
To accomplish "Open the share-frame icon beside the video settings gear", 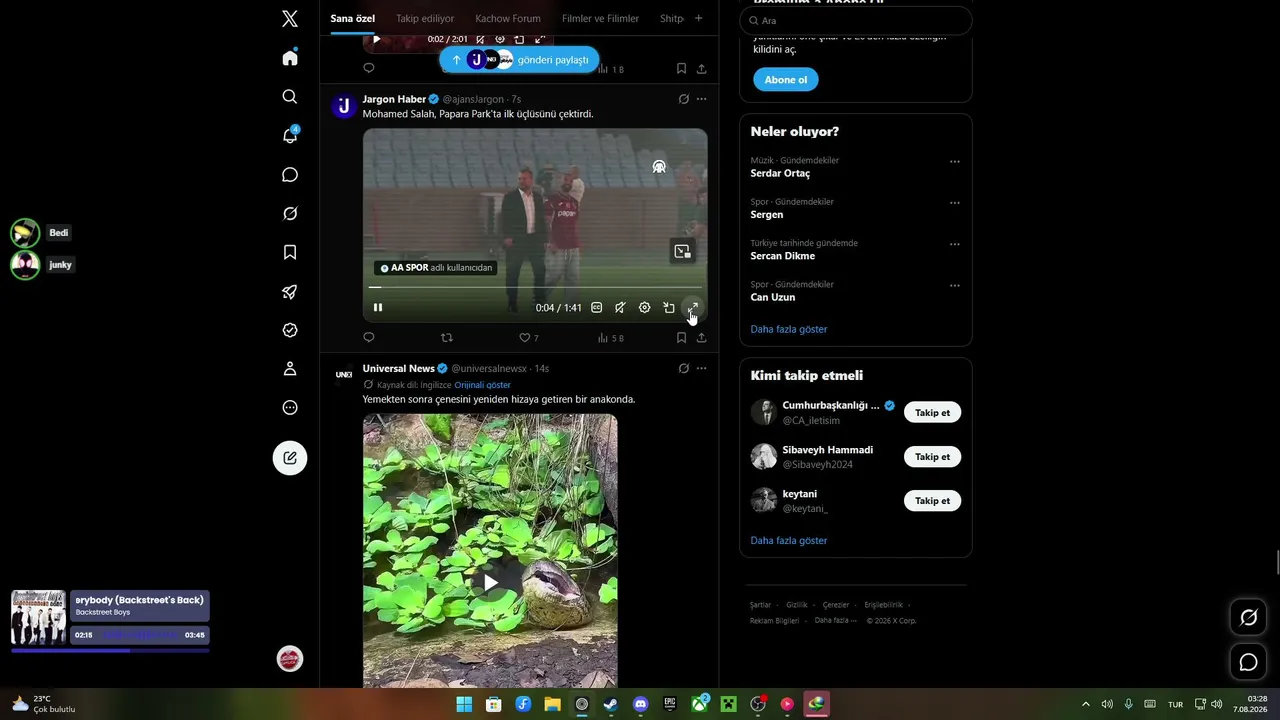I will (669, 308).
